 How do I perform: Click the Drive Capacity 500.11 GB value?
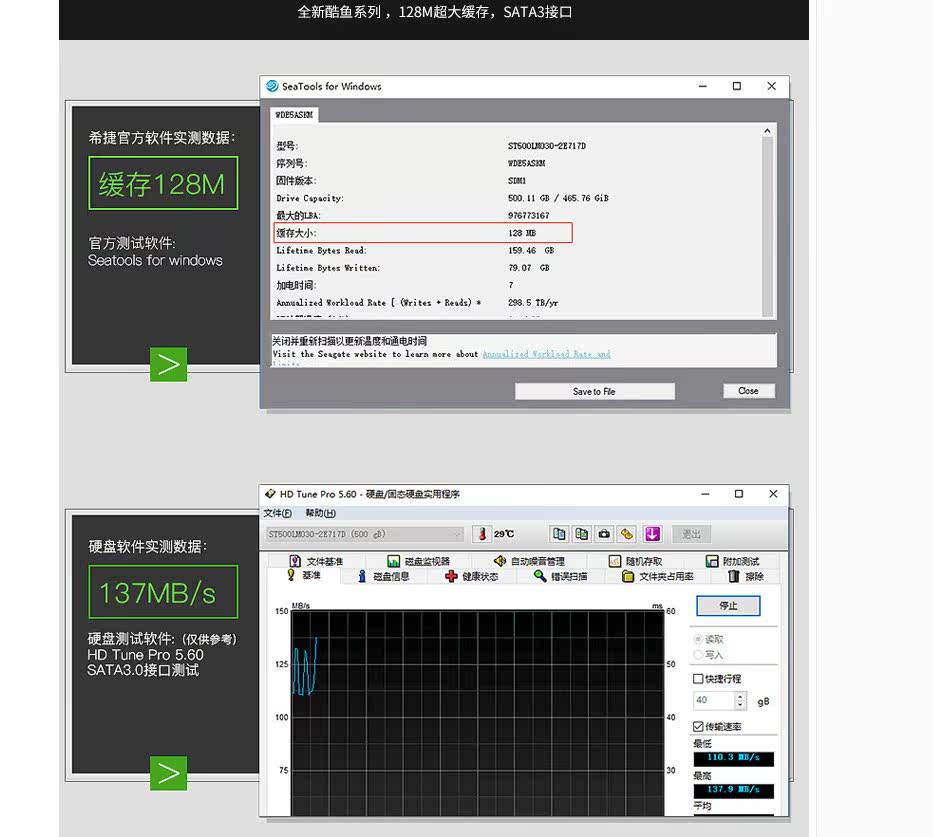tap(558, 198)
